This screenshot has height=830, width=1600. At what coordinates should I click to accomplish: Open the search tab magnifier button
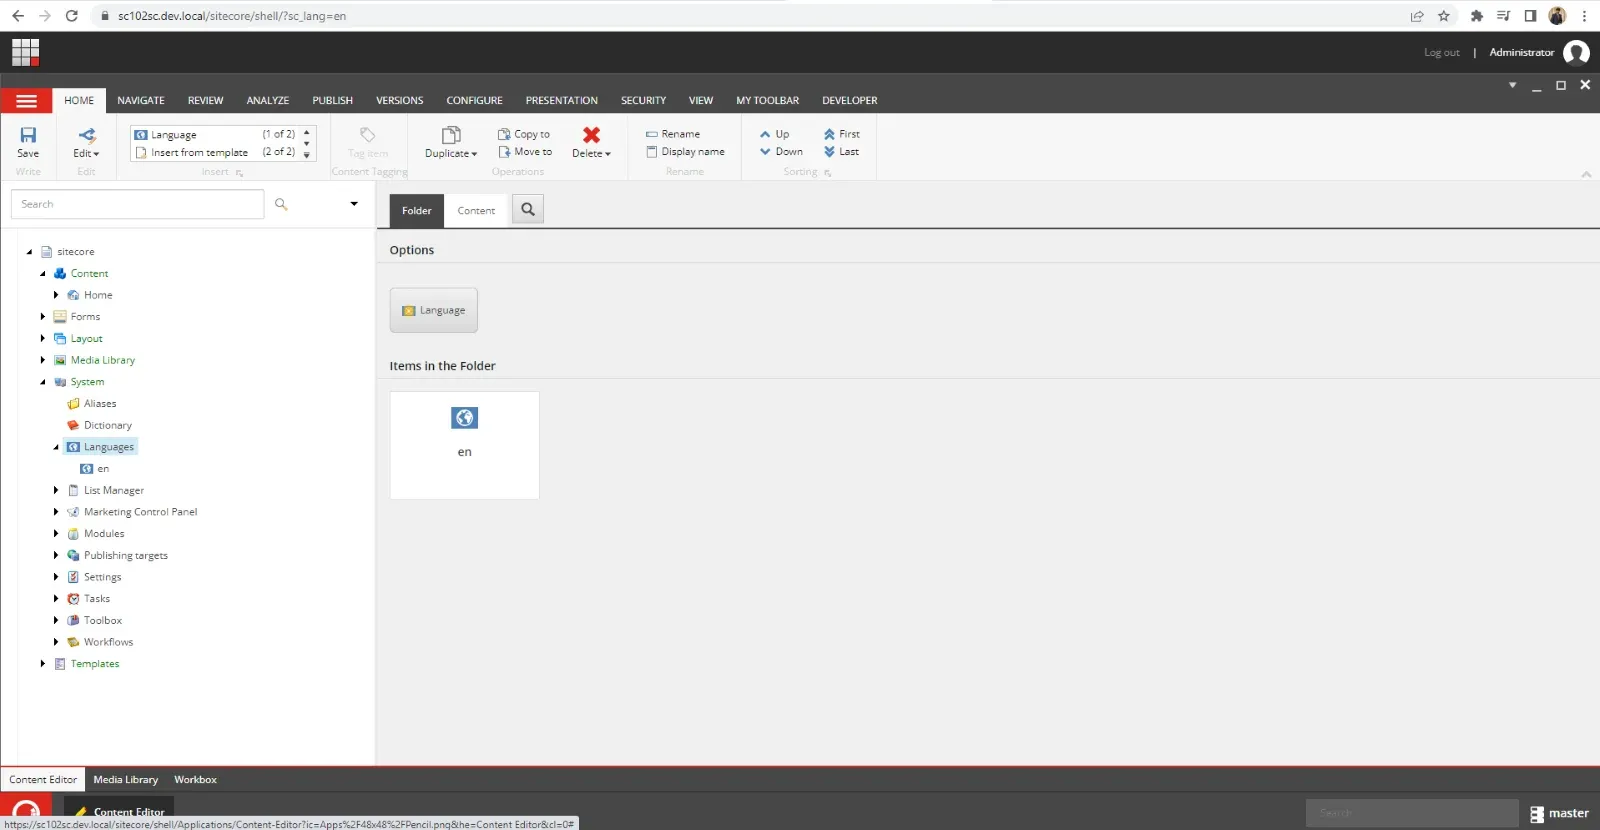(528, 209)
